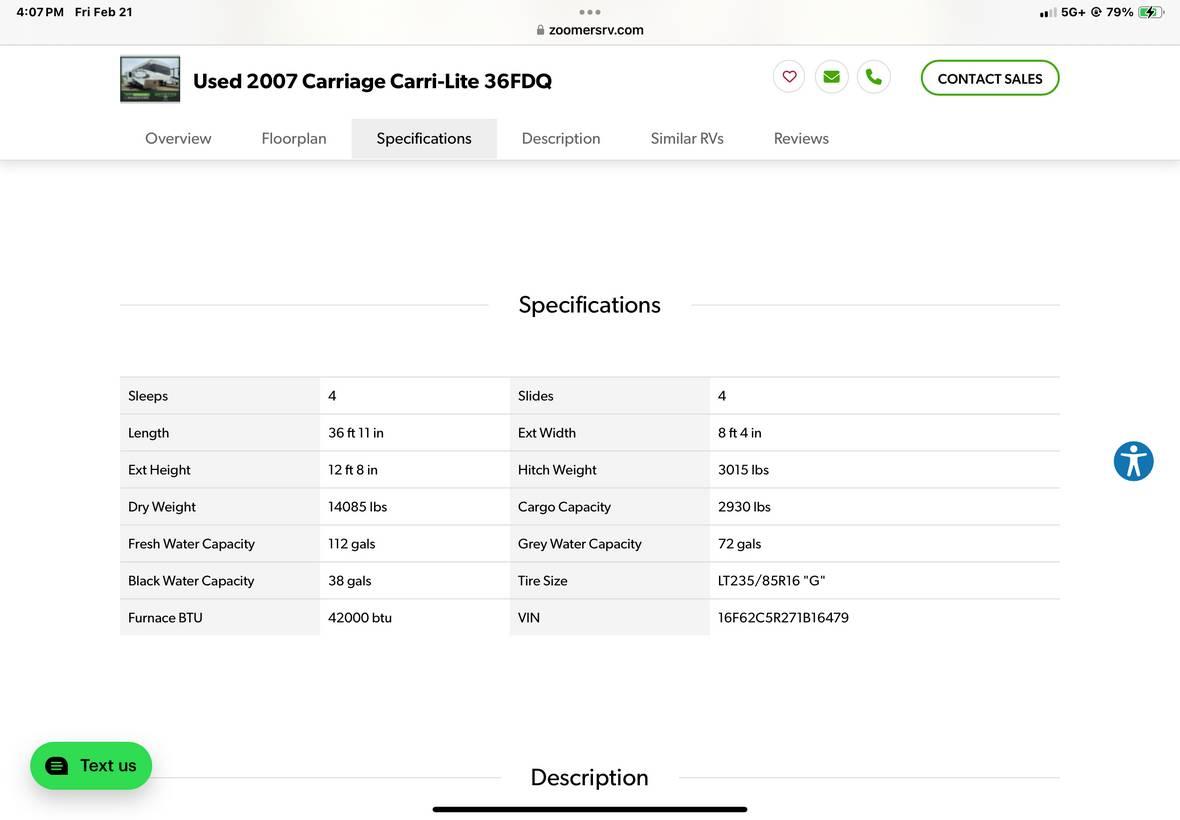This screenshot has width=1180, height=820.
Task: Select the Length value 36 ft 11 in
Action: [x=356, y=433]
